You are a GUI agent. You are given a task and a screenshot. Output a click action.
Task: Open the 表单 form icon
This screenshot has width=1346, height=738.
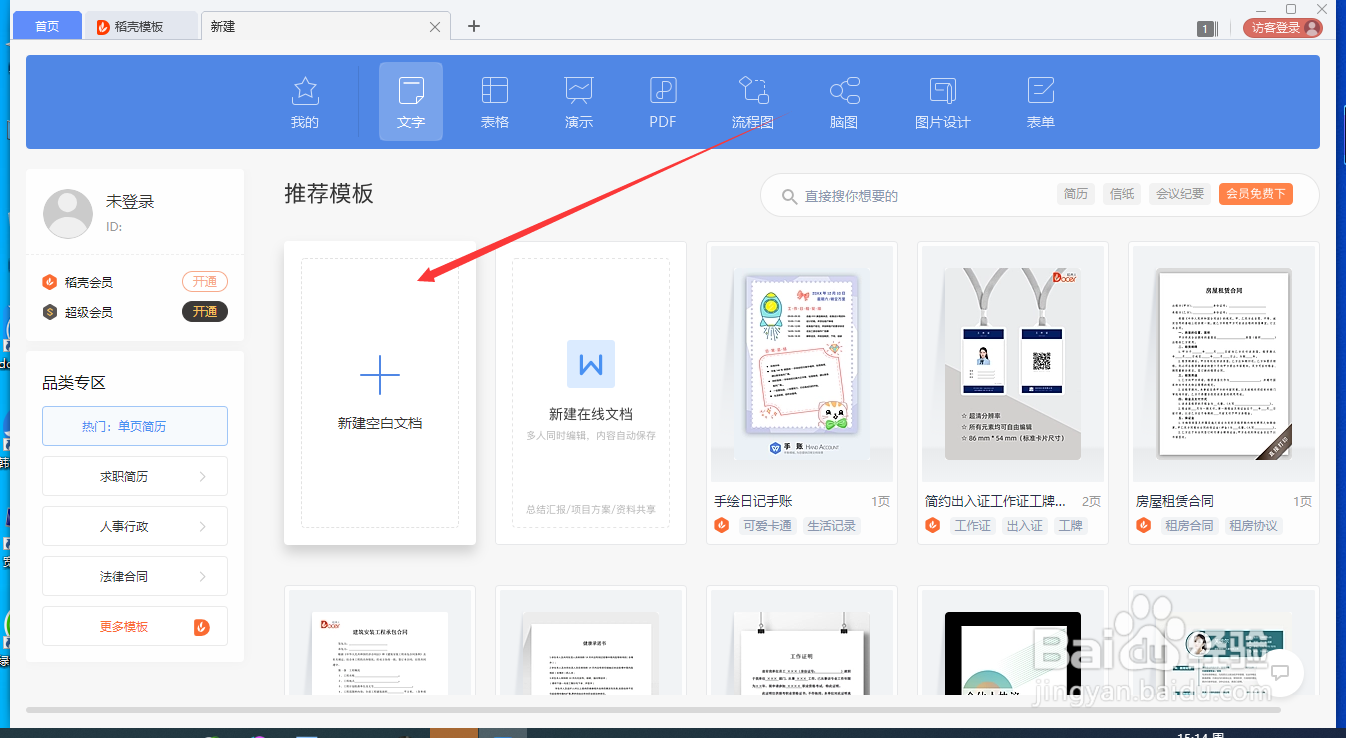(1040, 100)
